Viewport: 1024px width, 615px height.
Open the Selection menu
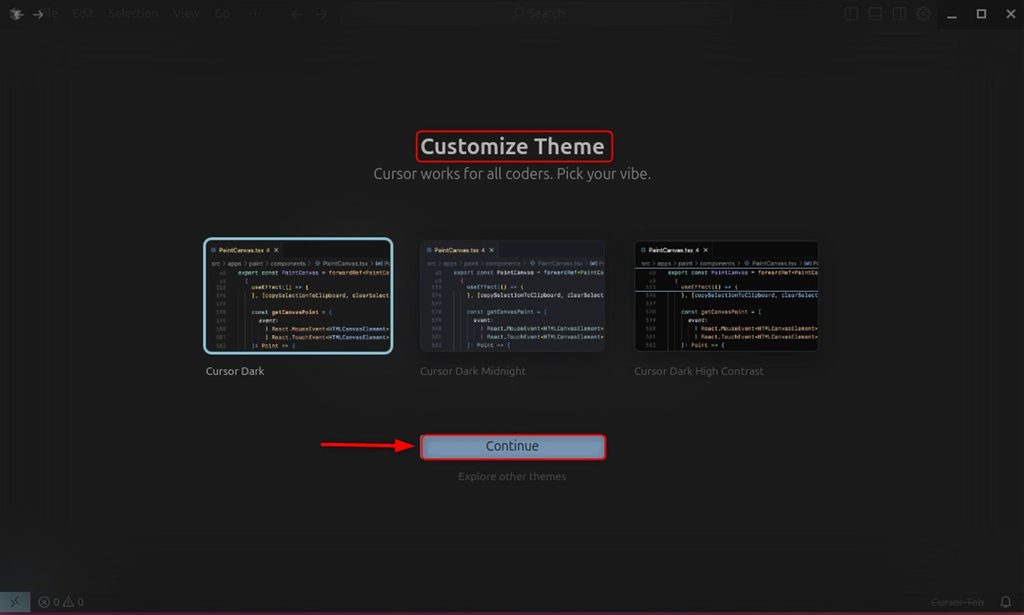(x=133, y=13)
